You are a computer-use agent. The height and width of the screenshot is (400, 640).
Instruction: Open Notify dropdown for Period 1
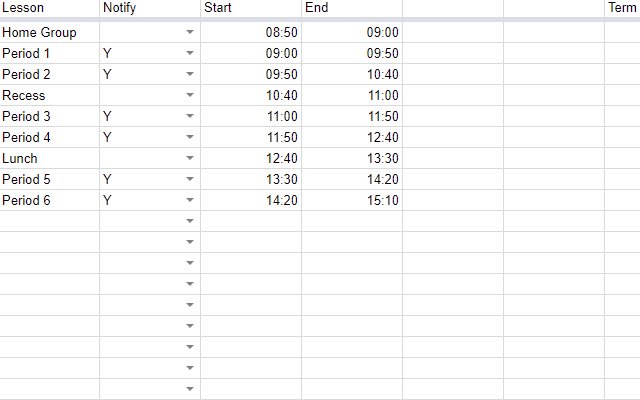tap(190, 53)
